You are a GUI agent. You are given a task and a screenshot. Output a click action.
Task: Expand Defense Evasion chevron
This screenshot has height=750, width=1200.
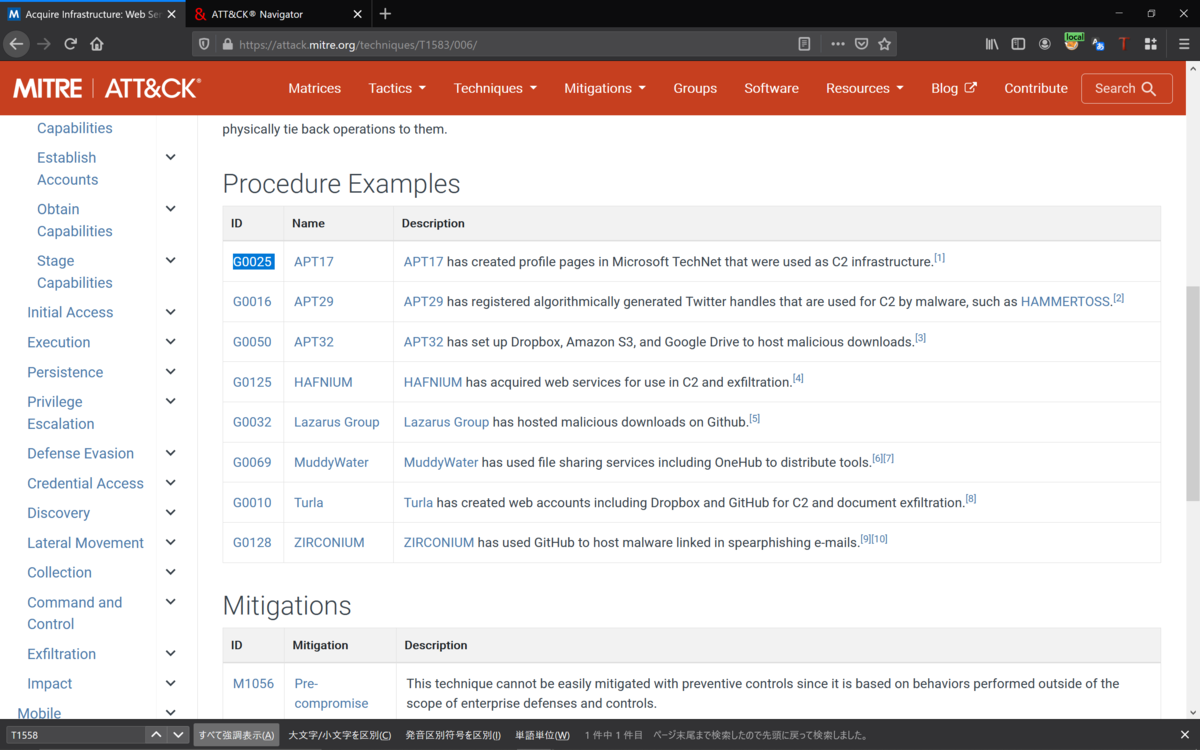pos(171,453)
